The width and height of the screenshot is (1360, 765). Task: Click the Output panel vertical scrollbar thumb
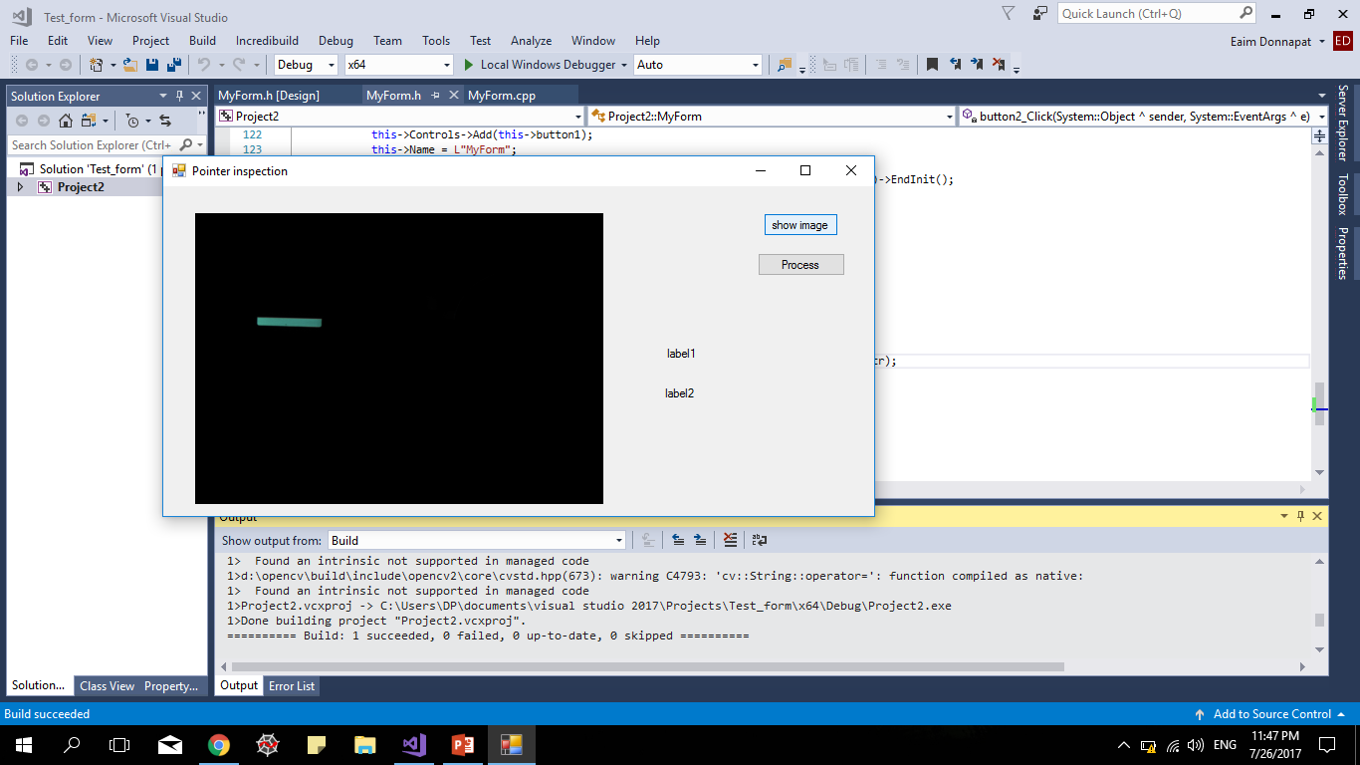(1319, 620)
